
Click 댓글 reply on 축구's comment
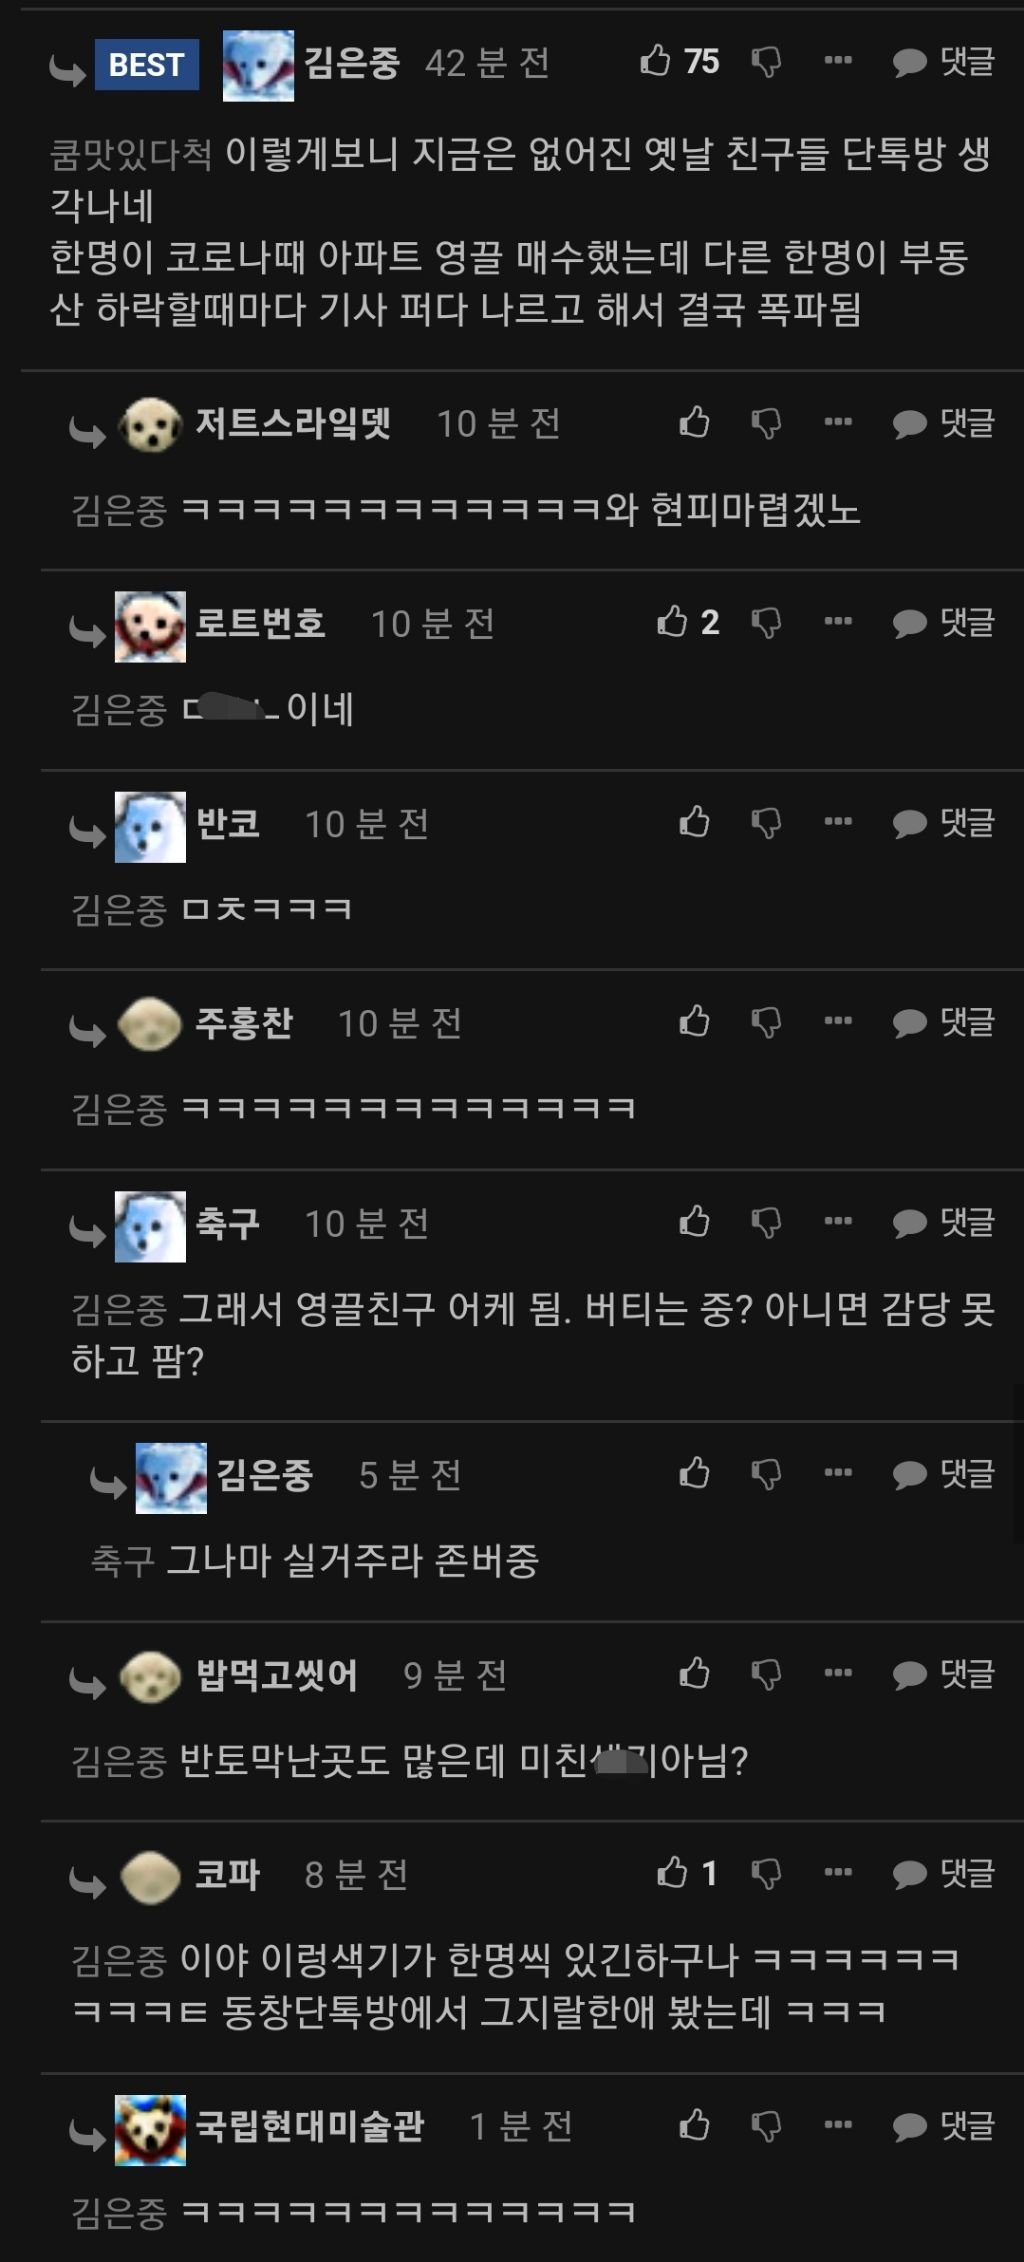[x=943, y=1222]
